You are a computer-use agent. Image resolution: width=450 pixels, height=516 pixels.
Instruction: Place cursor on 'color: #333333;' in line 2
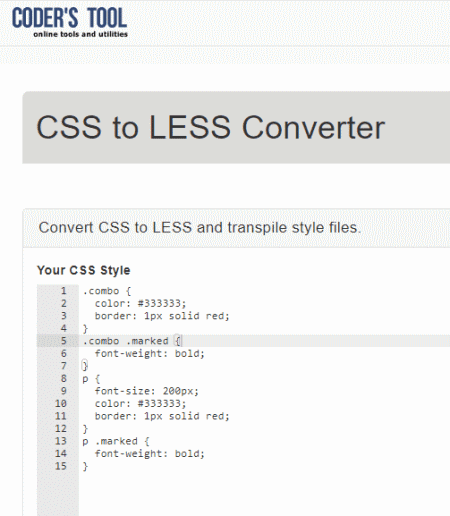click(x=140, y=303)
